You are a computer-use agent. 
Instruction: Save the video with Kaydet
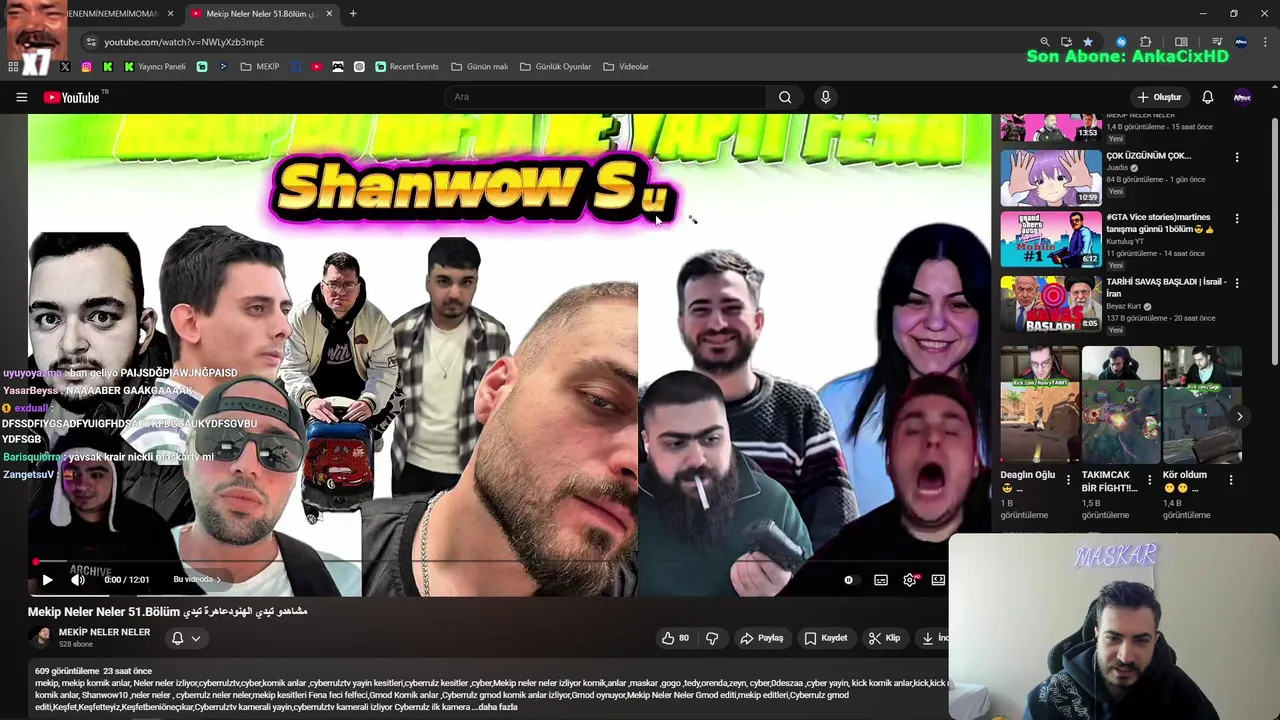[x=825, y=638]
